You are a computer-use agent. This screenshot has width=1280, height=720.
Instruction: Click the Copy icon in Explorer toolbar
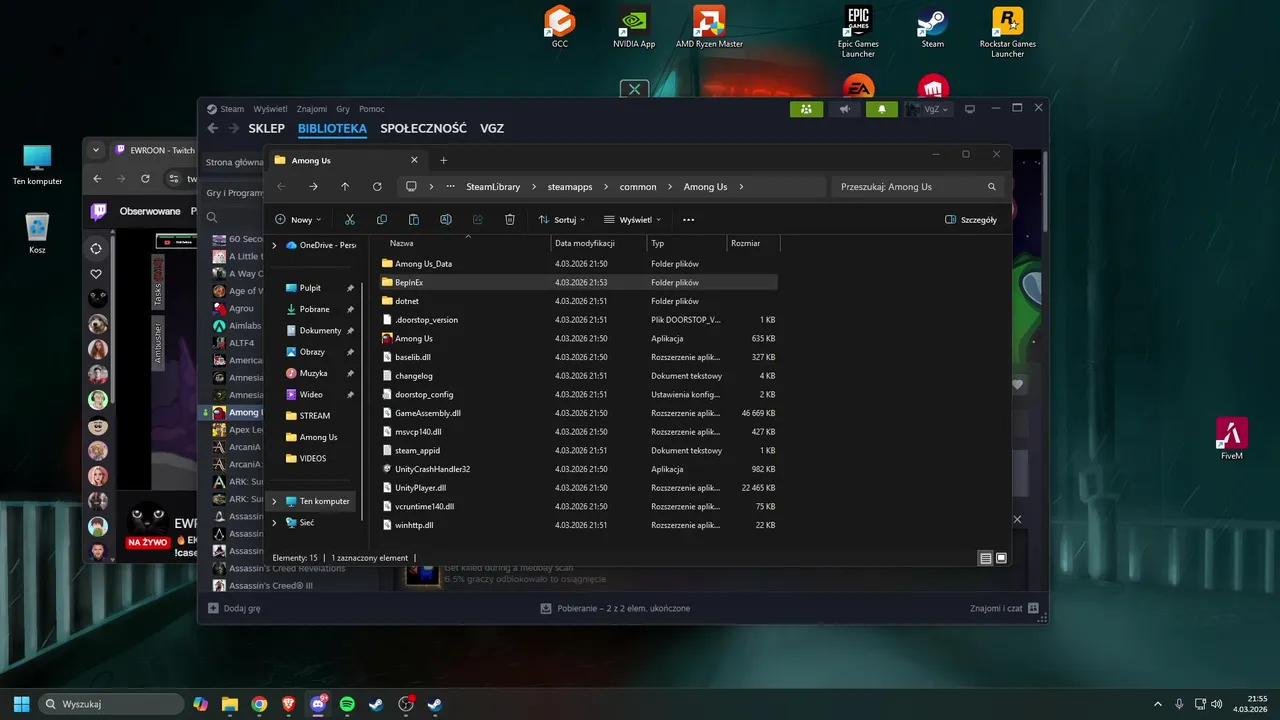(x=381, y=219)
